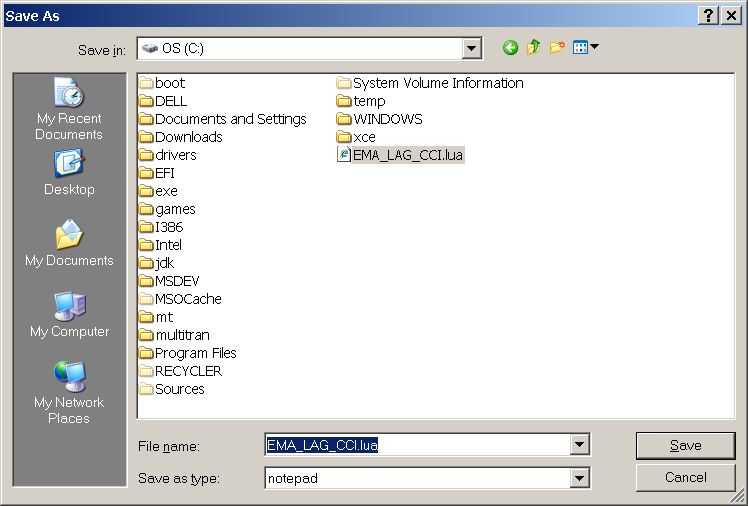Viewport: 748px width, 506px height.
Task: Select the DELL folder icon
Action: [x=146, y=101]
